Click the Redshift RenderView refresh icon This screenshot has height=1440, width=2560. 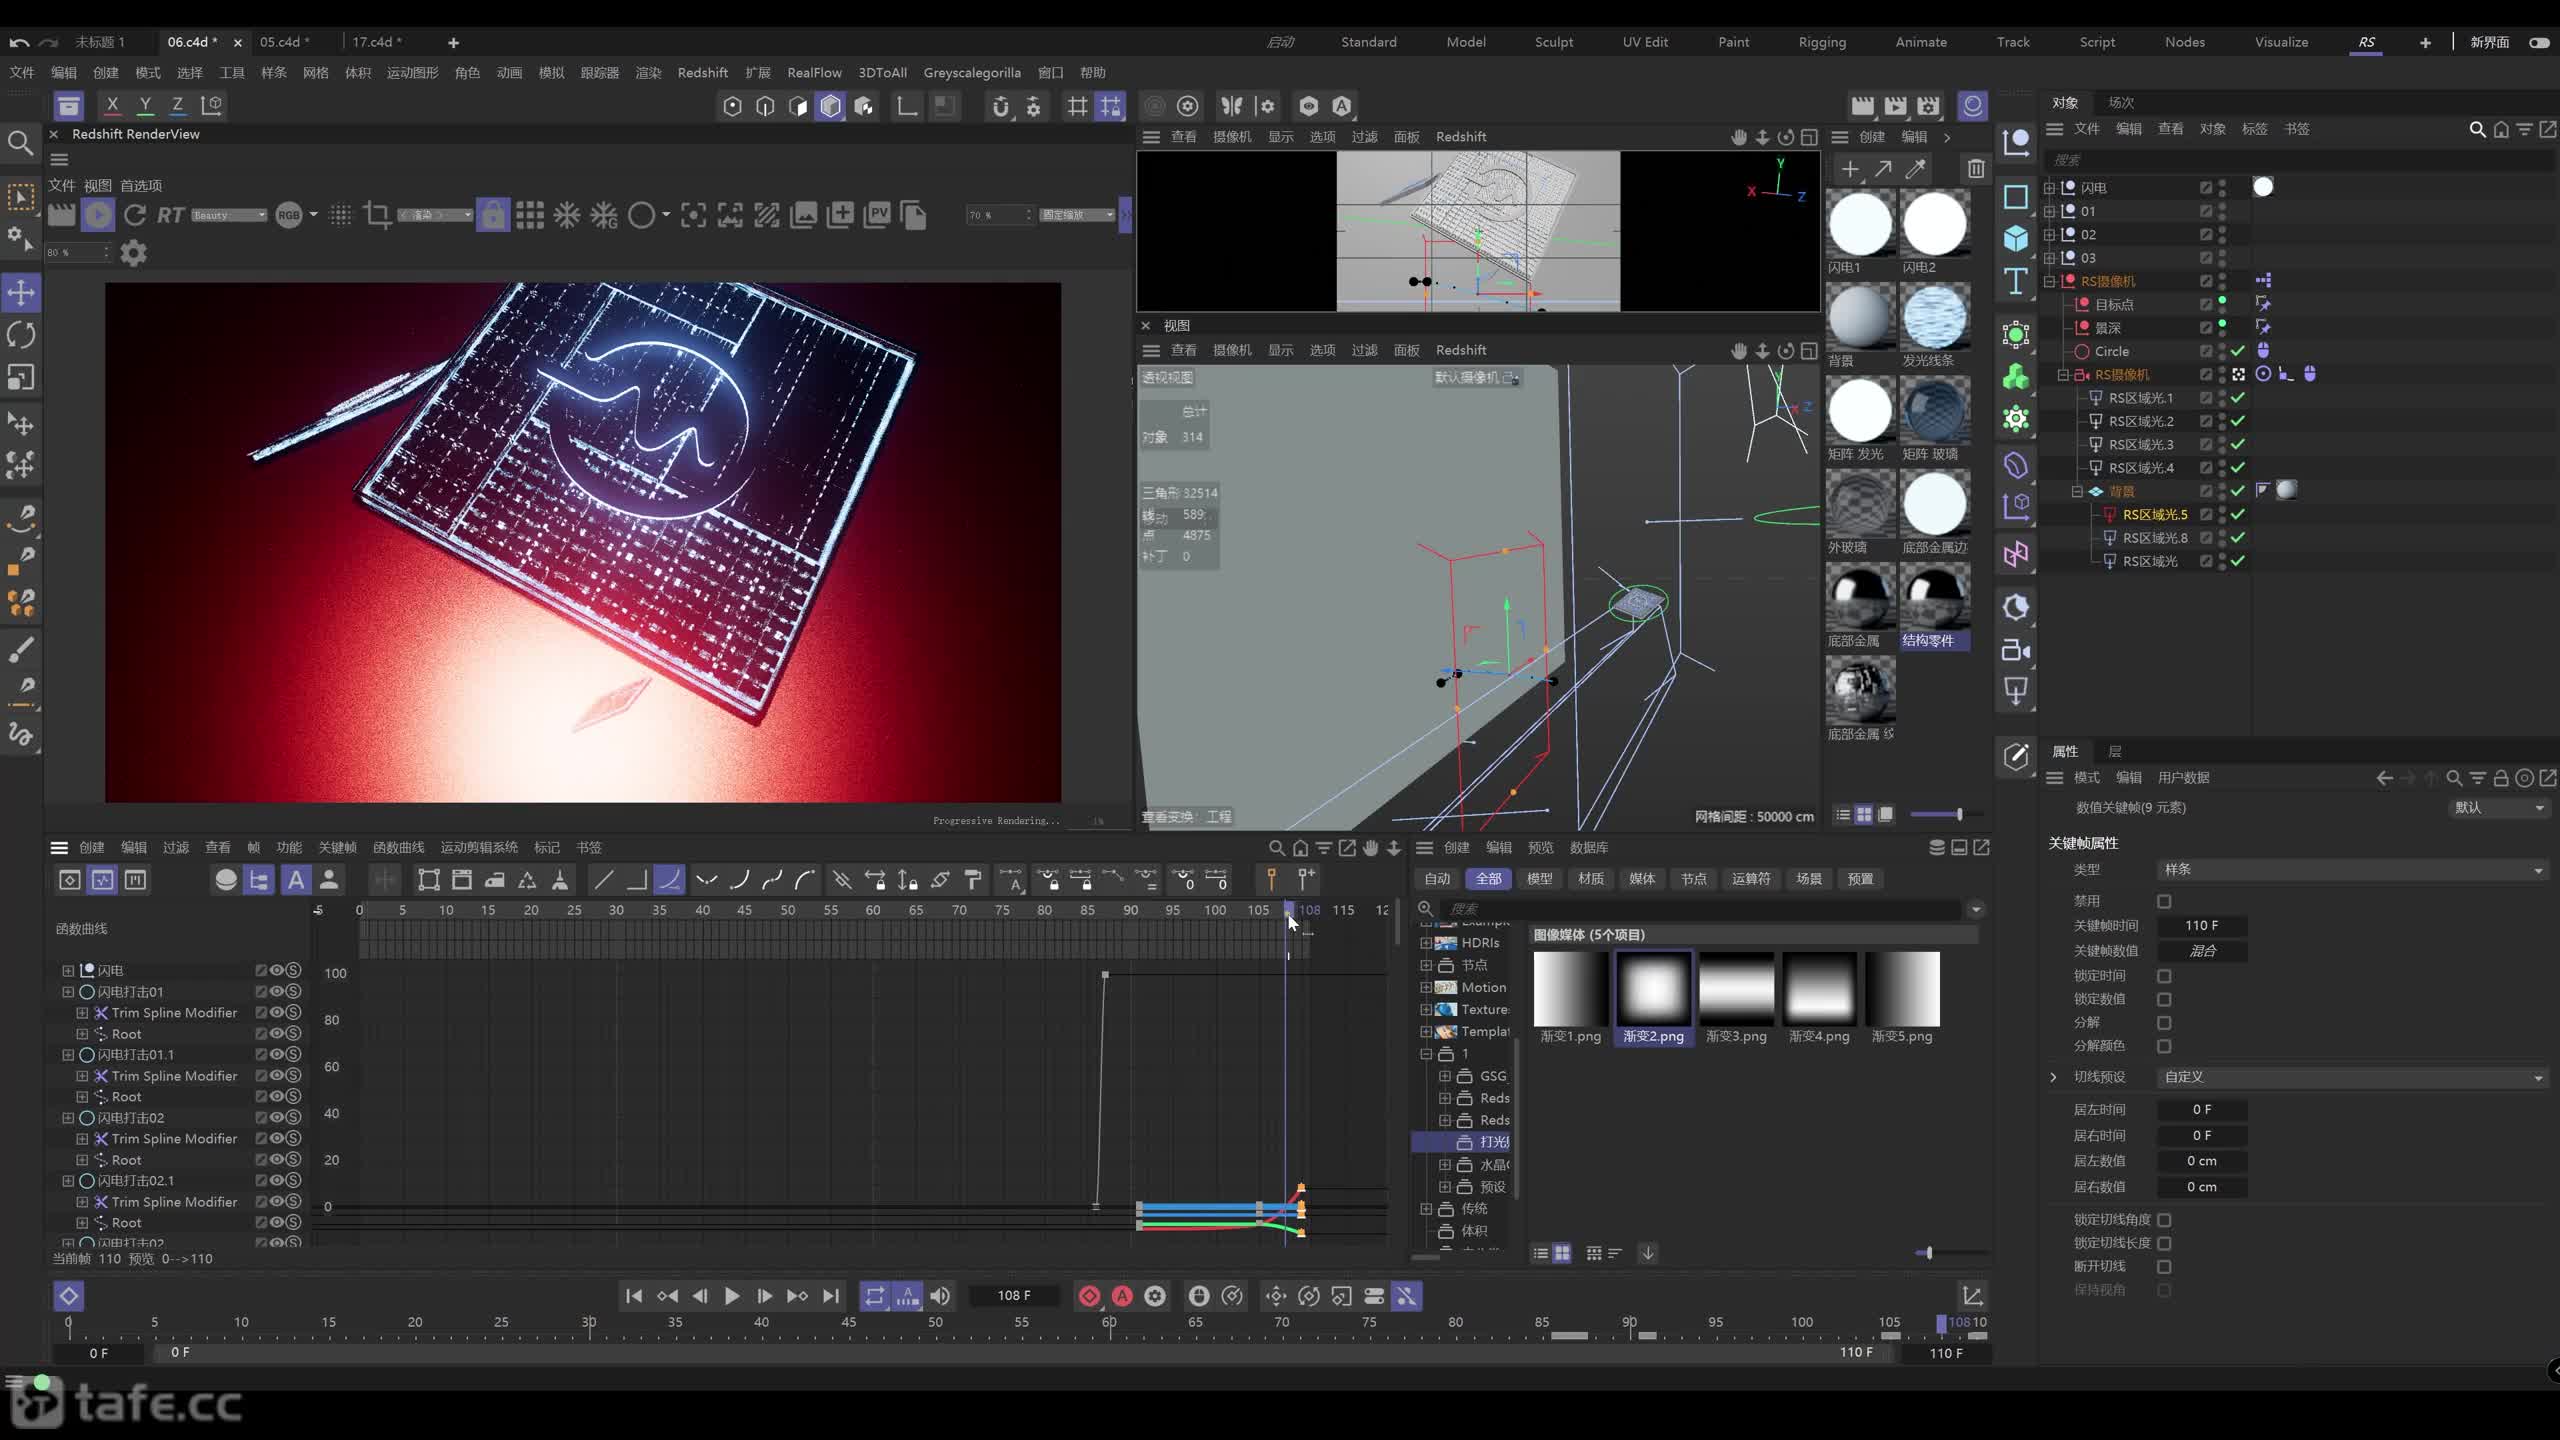(134, 215)
